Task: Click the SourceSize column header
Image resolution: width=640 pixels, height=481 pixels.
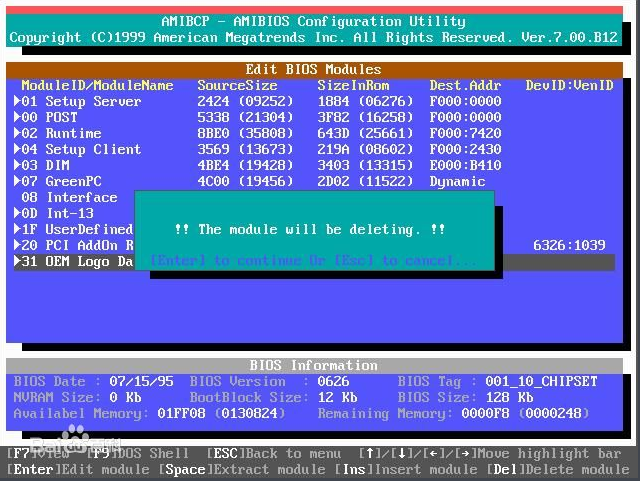Action: pos(237,85)
